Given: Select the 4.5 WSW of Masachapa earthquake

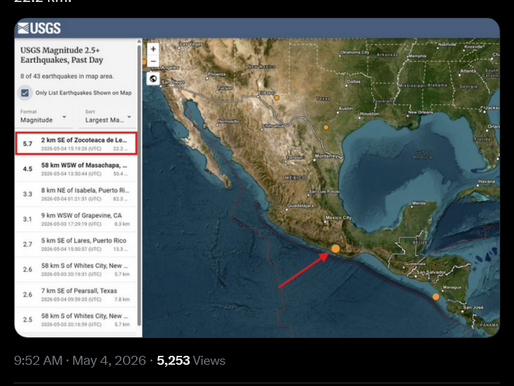Looking at the screenshot, I should click(x=76, y=169).
